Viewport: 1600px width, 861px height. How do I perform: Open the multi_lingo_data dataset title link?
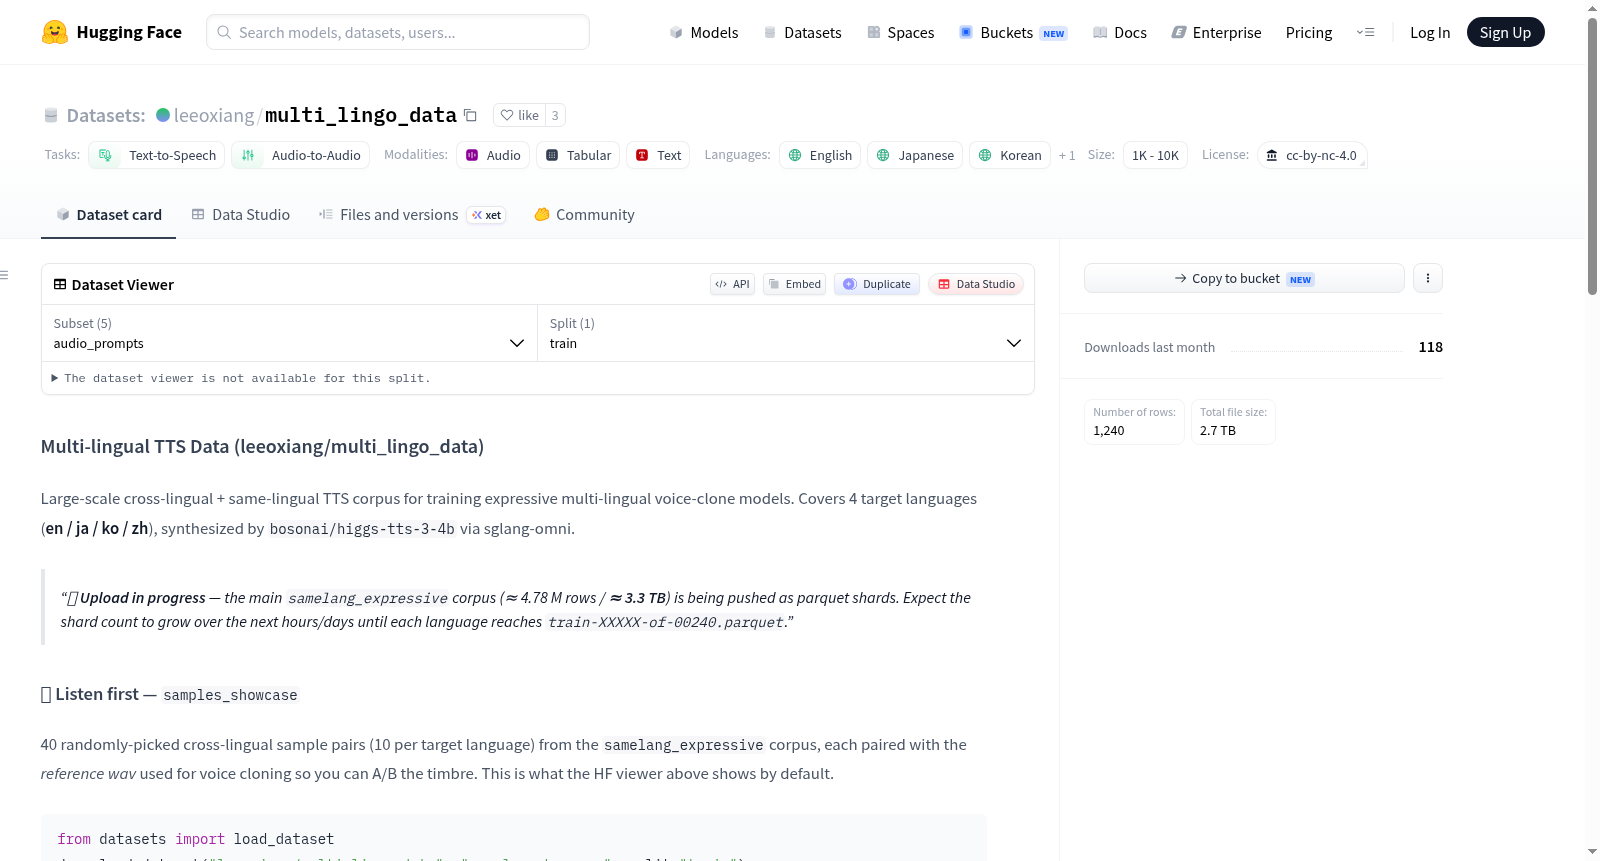click(x=361, y=115)
